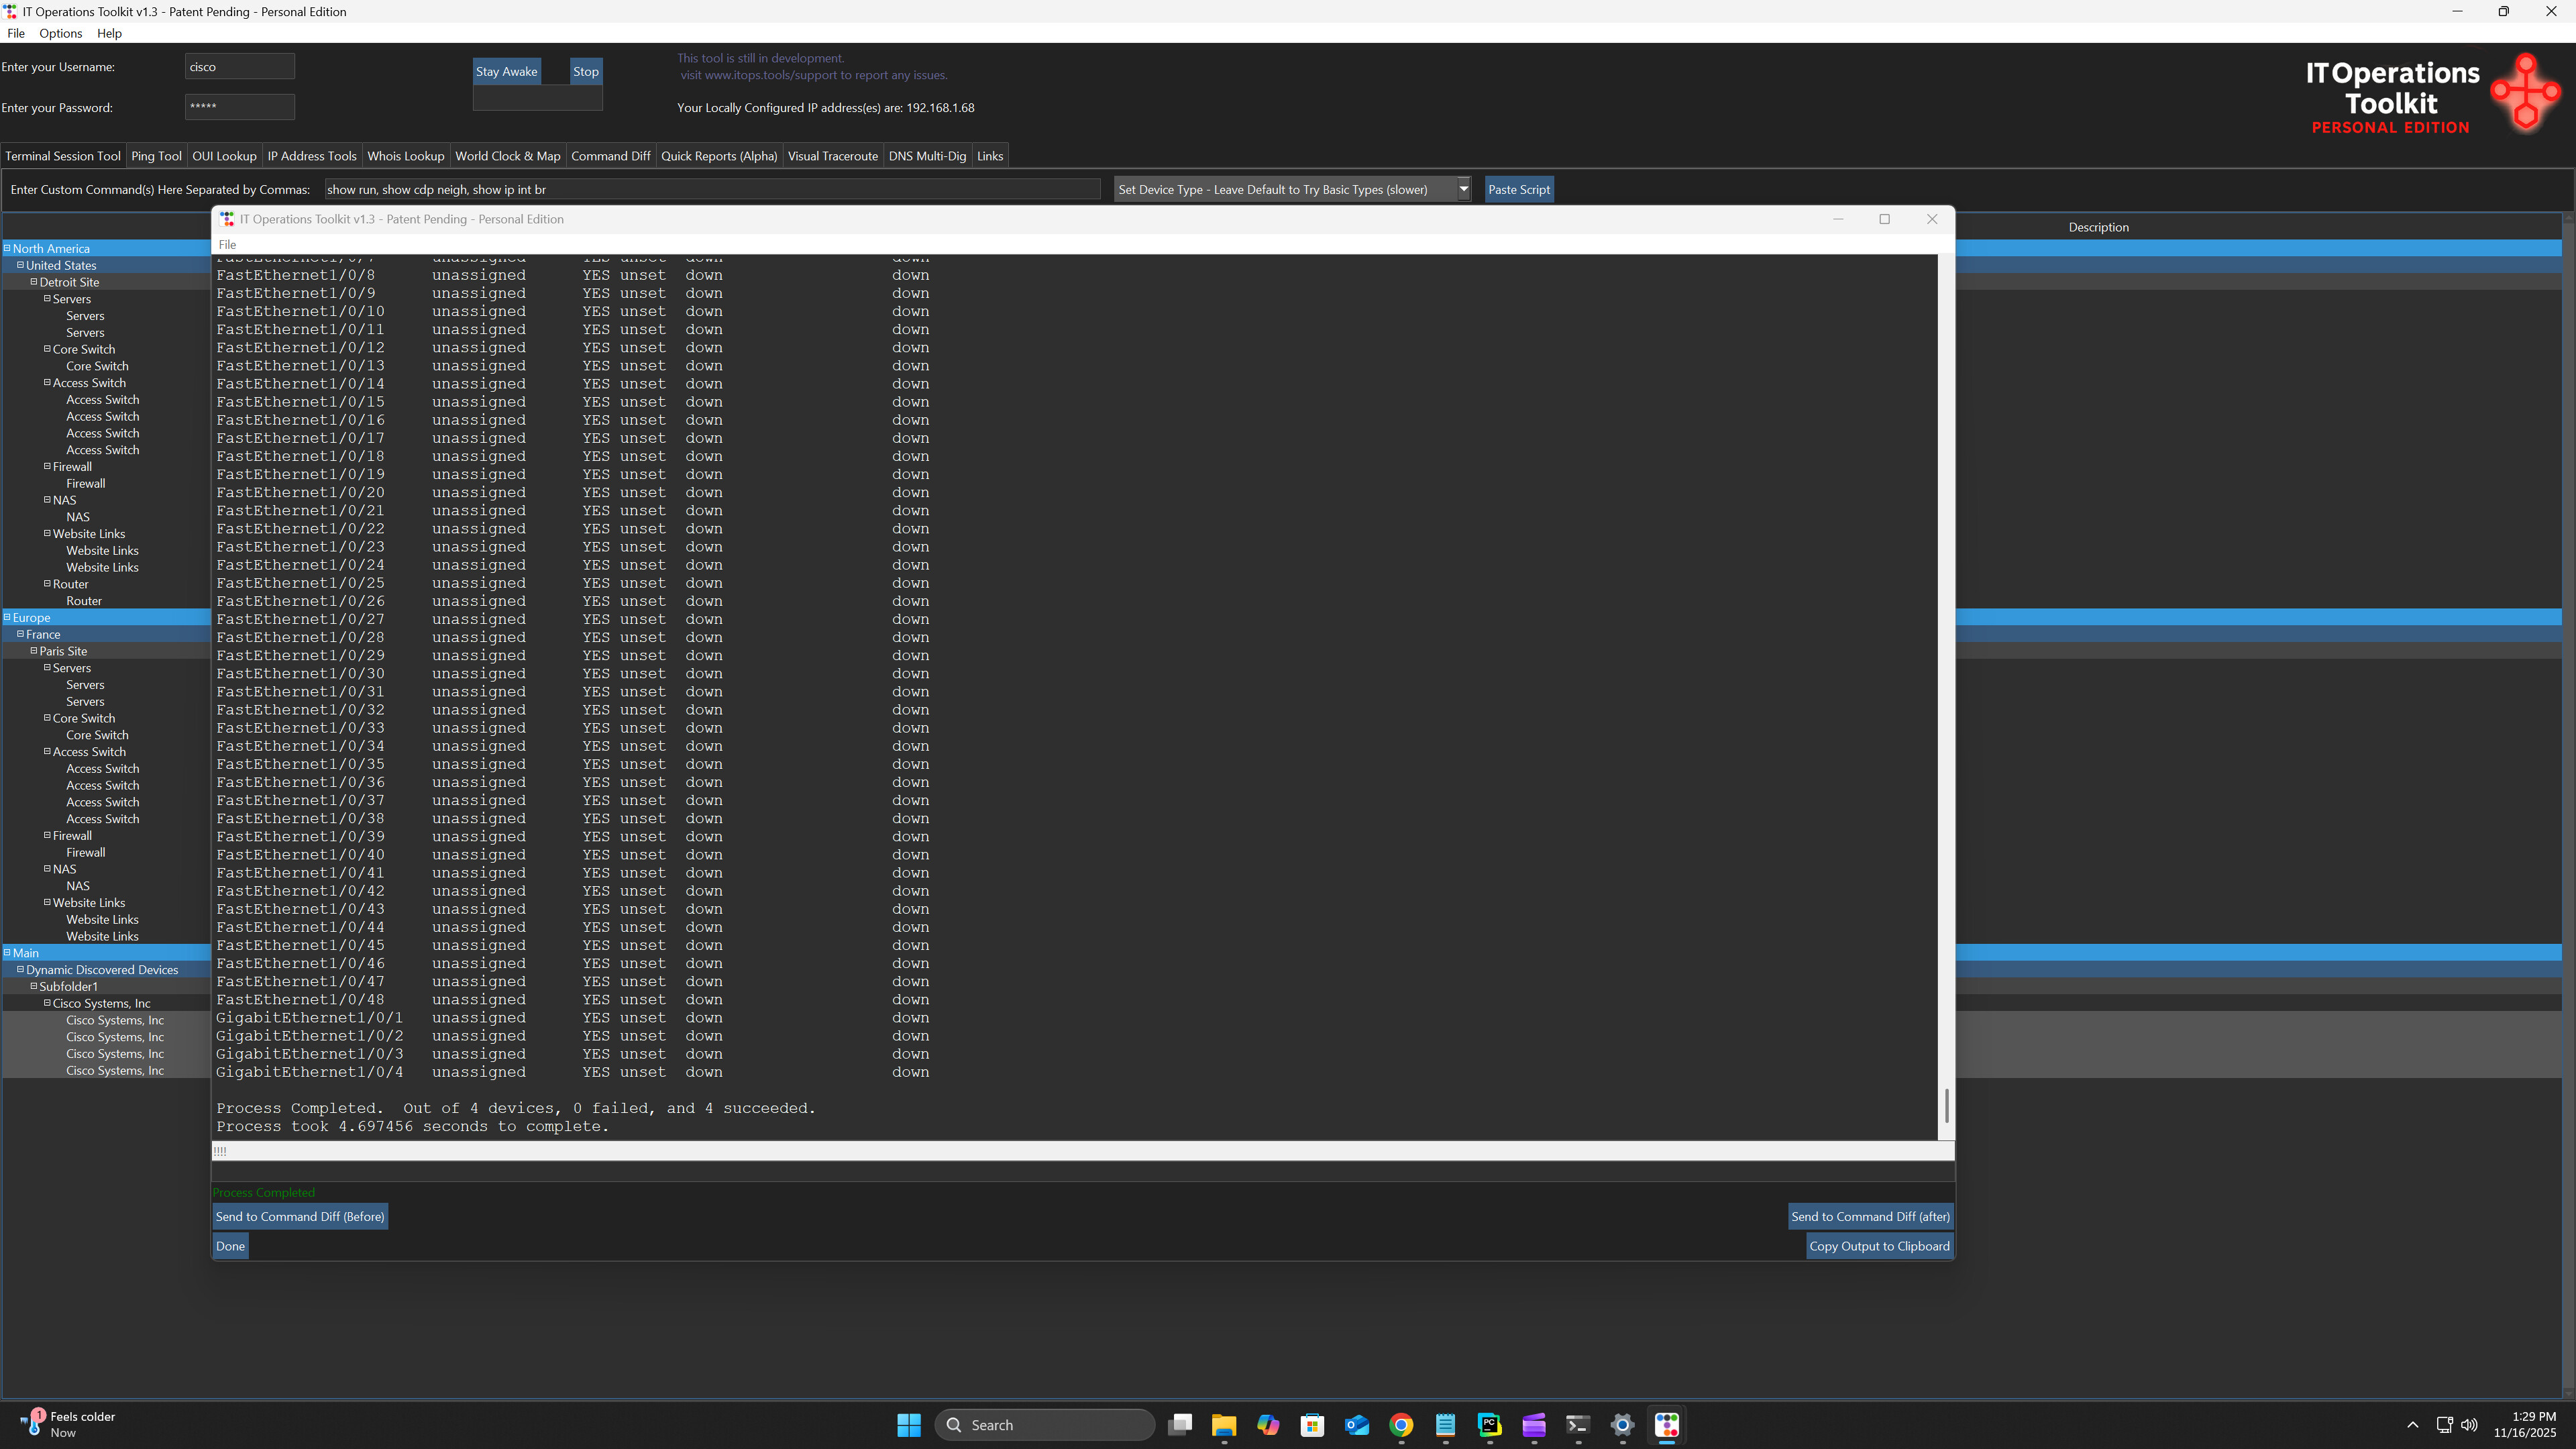The image size is (2576, 1449).
Task: Open Outlook from the taskbar
Action: click(x=1356, y=1424)
